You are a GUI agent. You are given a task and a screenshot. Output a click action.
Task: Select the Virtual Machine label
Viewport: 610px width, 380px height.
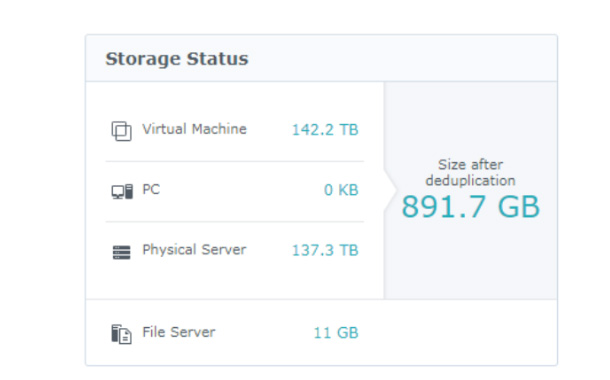click(194, 129)
